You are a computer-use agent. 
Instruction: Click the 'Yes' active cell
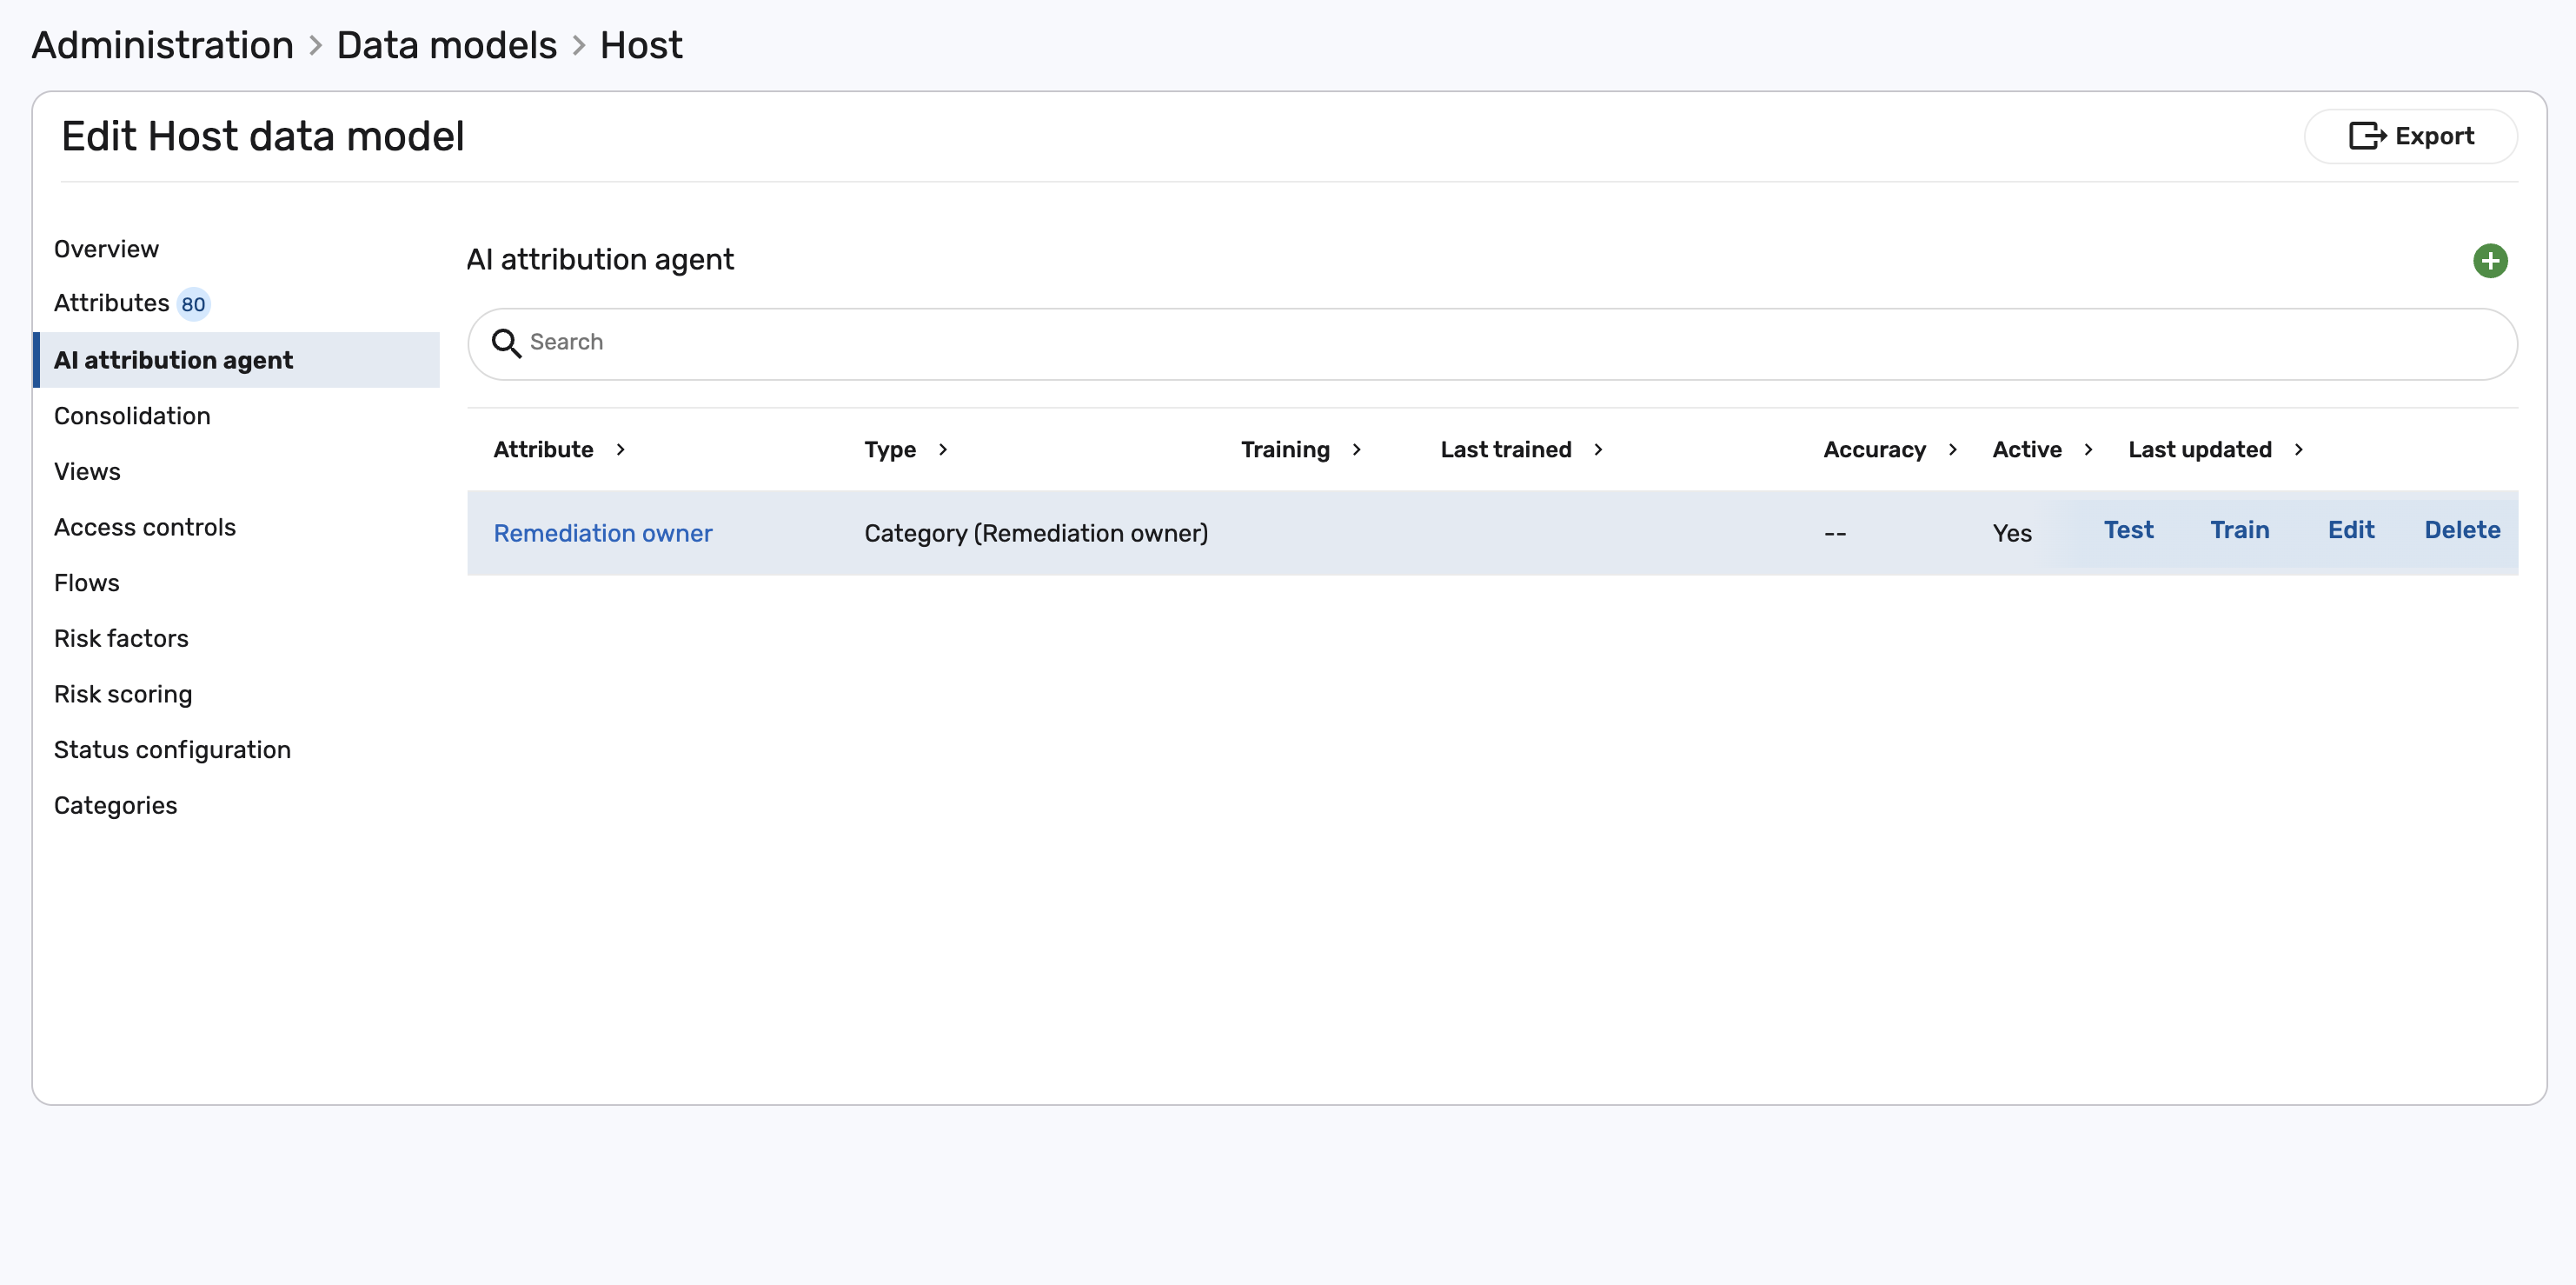coord(2011,533)
